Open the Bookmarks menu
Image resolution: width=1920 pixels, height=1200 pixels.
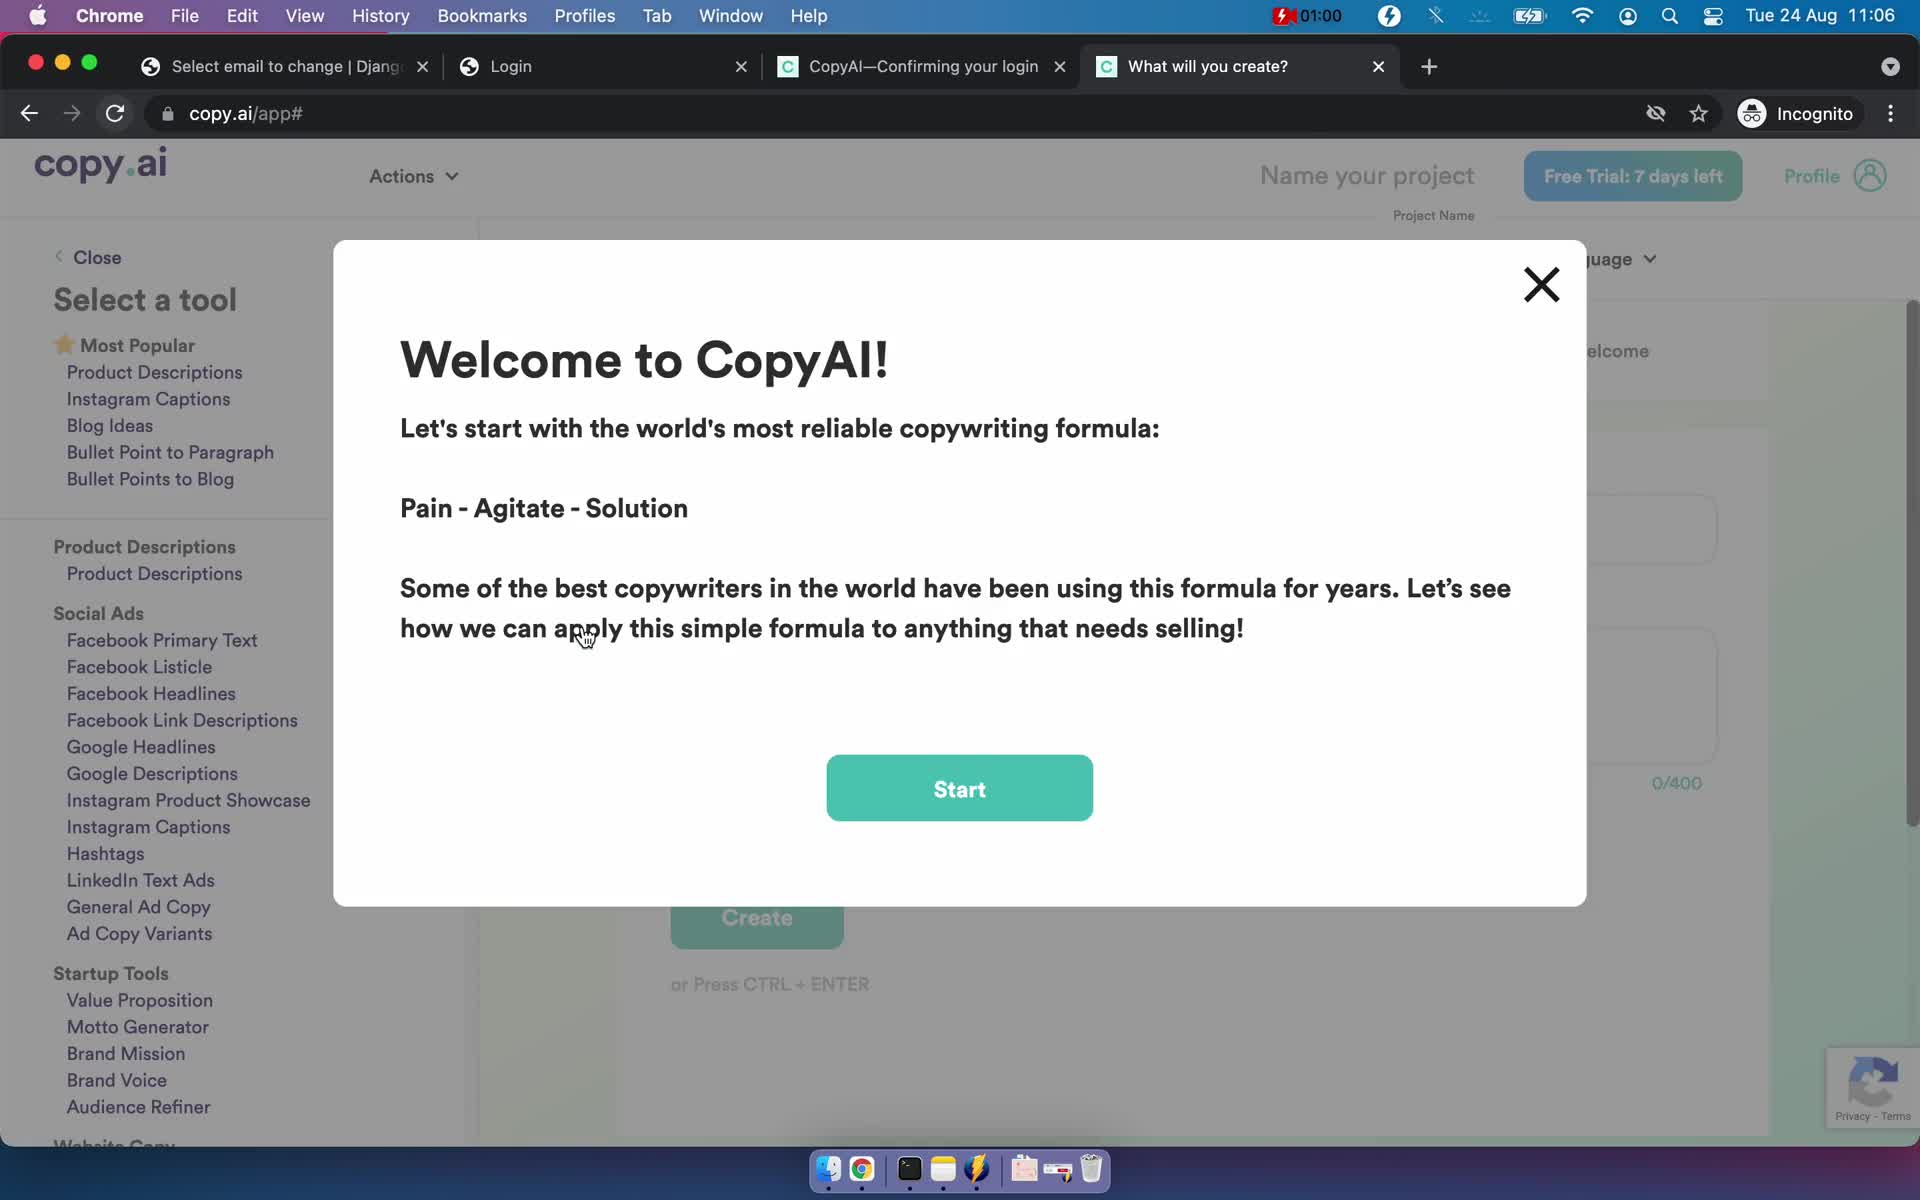tap(482, 15)
